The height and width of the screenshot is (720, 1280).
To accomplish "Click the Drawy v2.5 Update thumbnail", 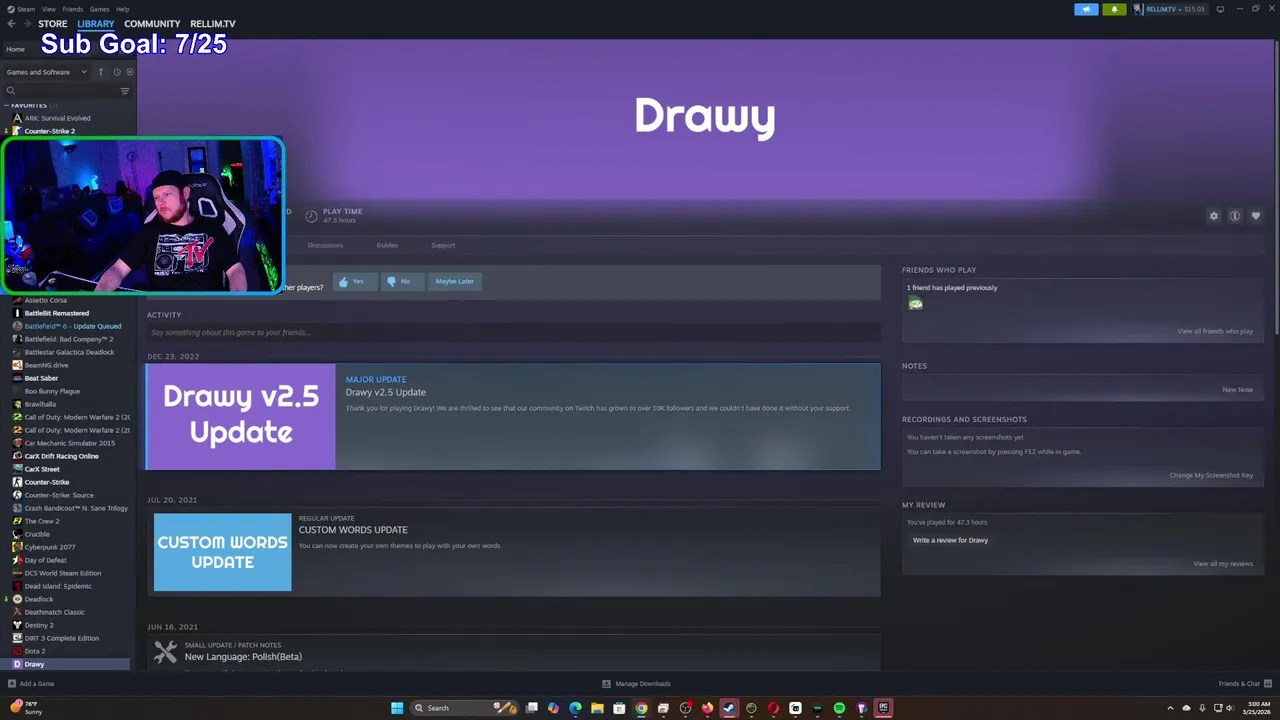I will [x=241, y=416].
